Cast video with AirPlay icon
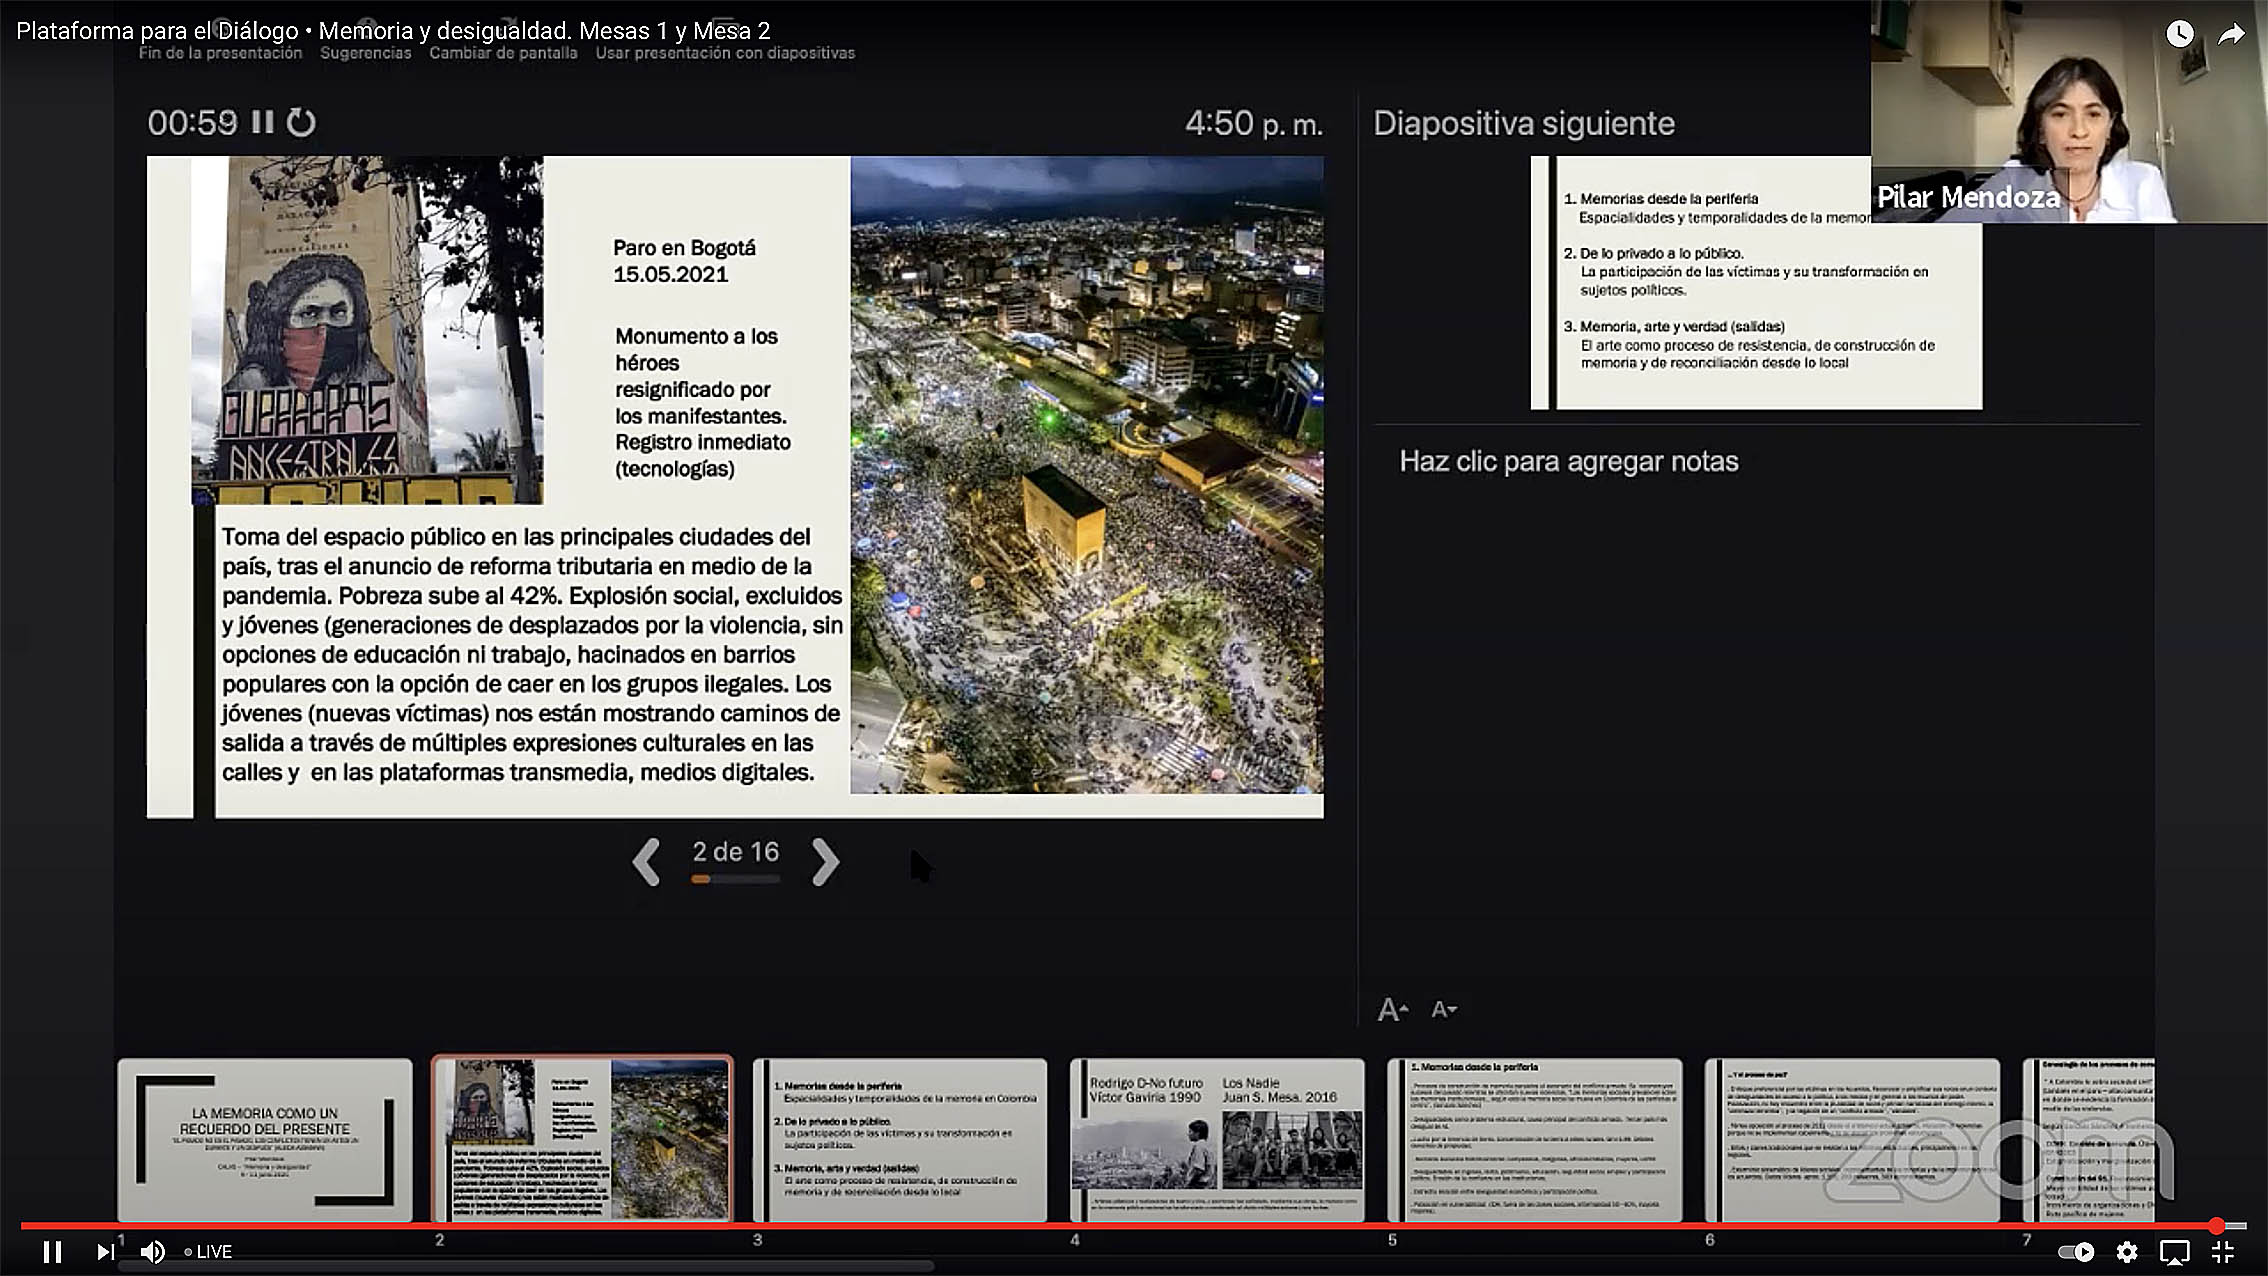This screenshot has width=2268, height=1276. pos(2174,1252)
